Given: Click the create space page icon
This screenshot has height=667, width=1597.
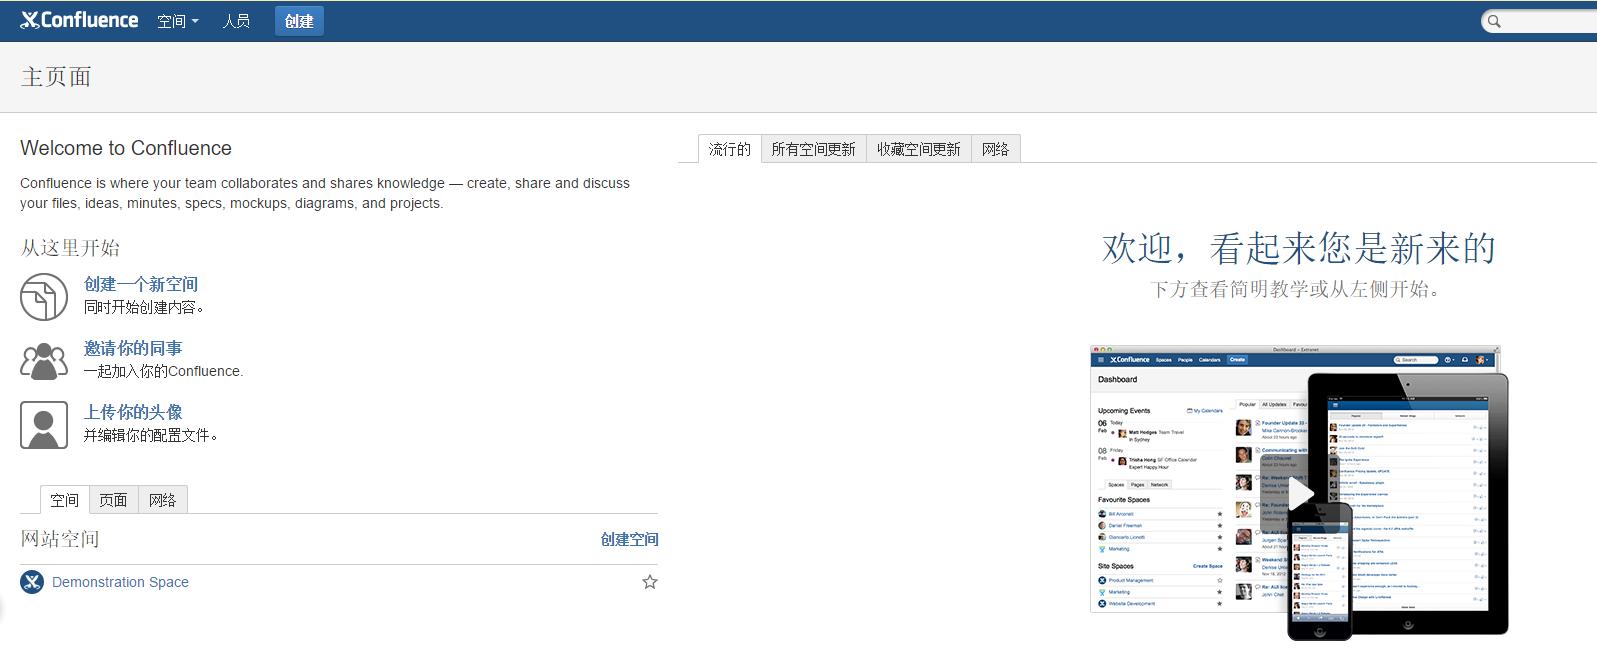Looking at the screenshot, I should (x=44, y=297).
